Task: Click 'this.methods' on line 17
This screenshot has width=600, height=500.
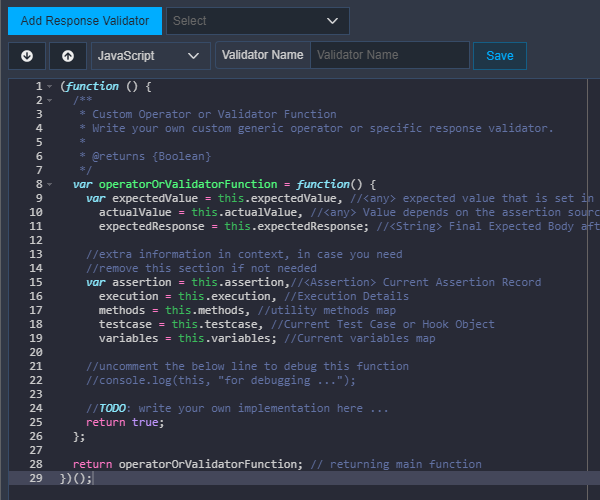Action: (x=205, y=310)
